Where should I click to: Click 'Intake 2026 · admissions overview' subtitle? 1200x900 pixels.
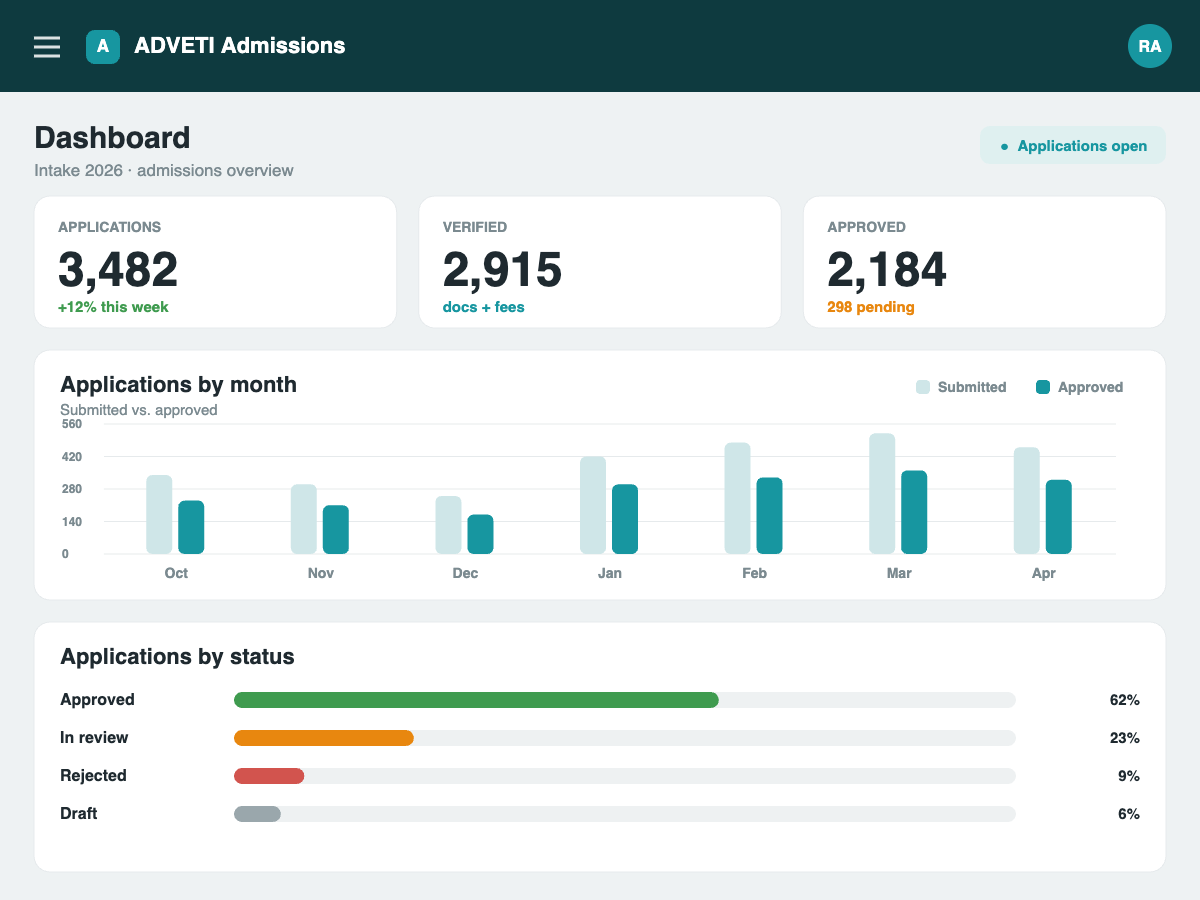click(x=164, y=171)
